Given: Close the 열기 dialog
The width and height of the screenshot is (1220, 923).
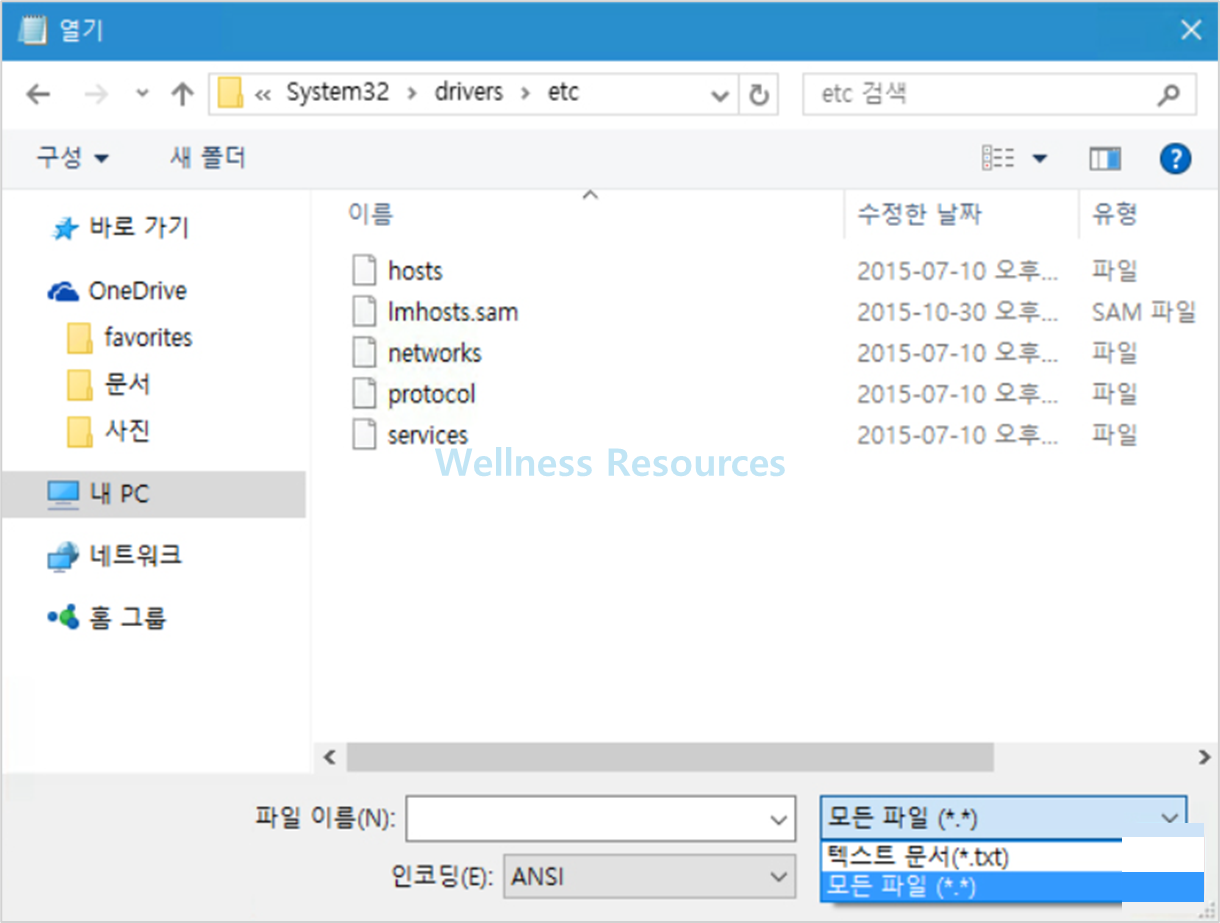Looking at the screenshot, I should [x=1190, y=30].
